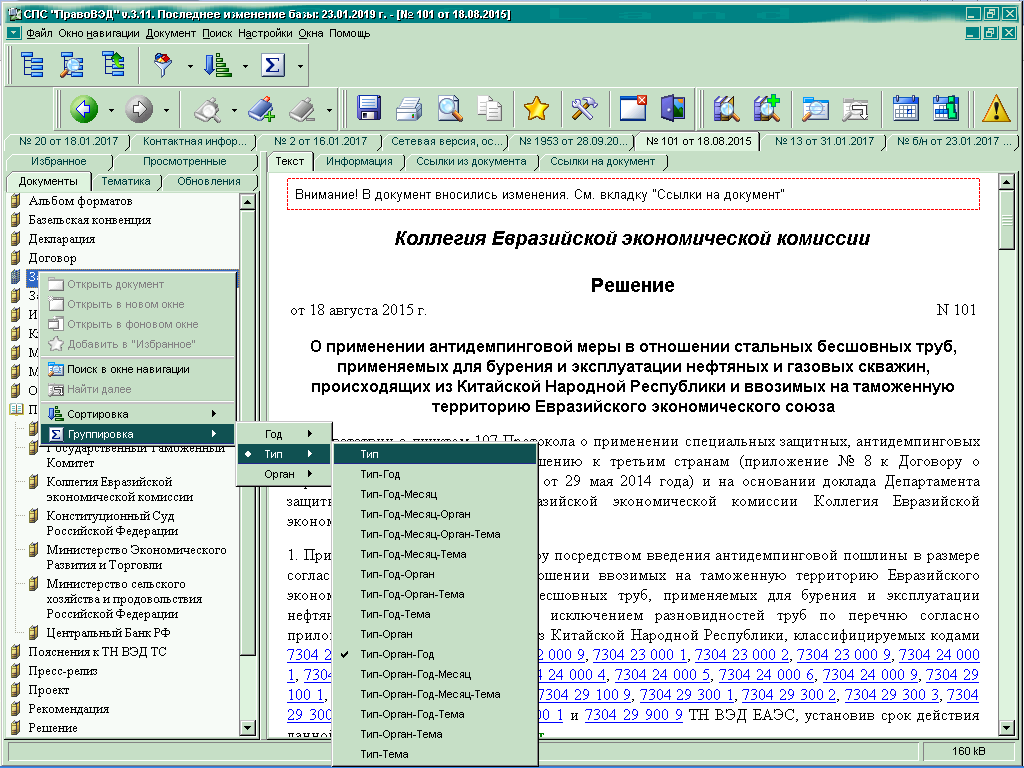Click the gray book icon right of blue book
This screenshot has width=1024, height=768.
click(302, 110)
